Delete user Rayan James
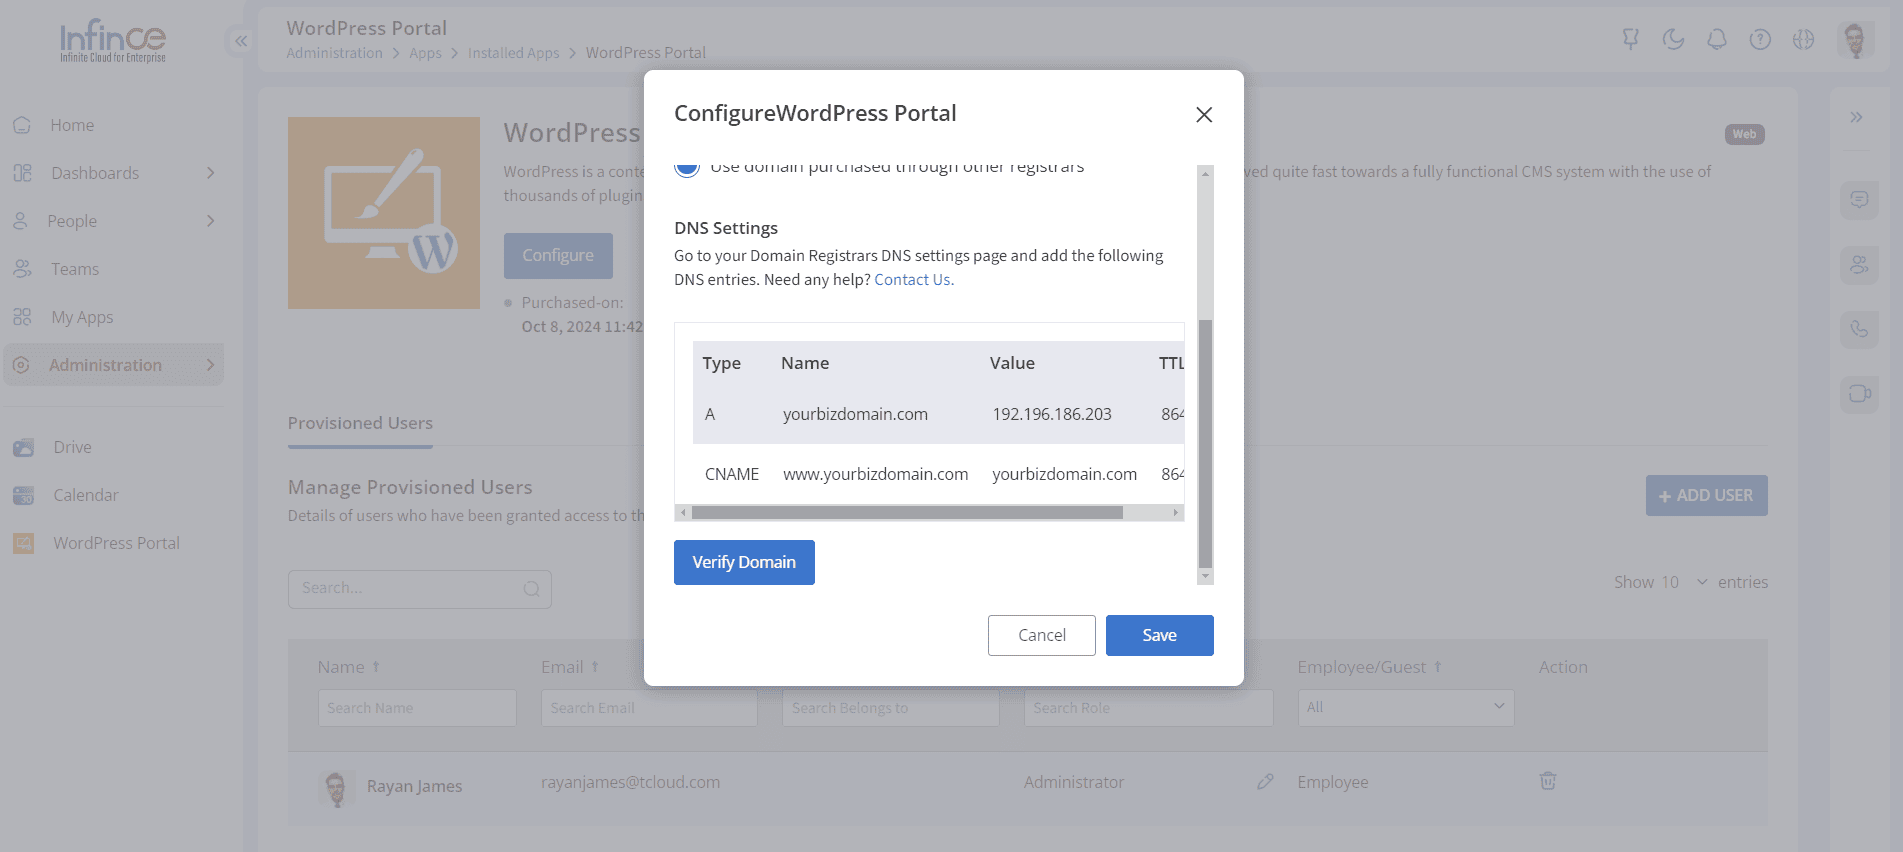Image resolution: width=1903 pixels, height=852 pixels. click(1548, 781)
